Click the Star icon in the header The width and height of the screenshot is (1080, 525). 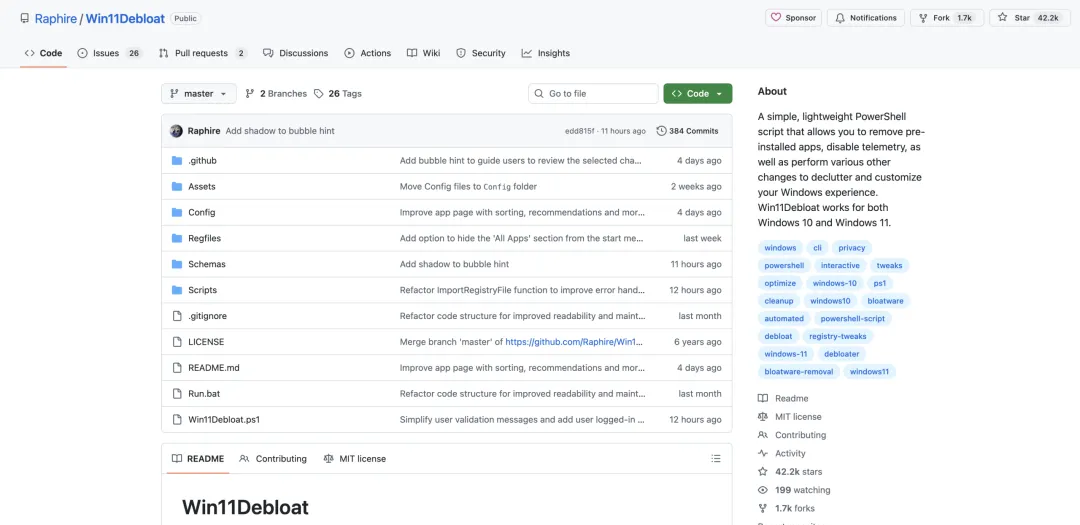coord(1002,18)
